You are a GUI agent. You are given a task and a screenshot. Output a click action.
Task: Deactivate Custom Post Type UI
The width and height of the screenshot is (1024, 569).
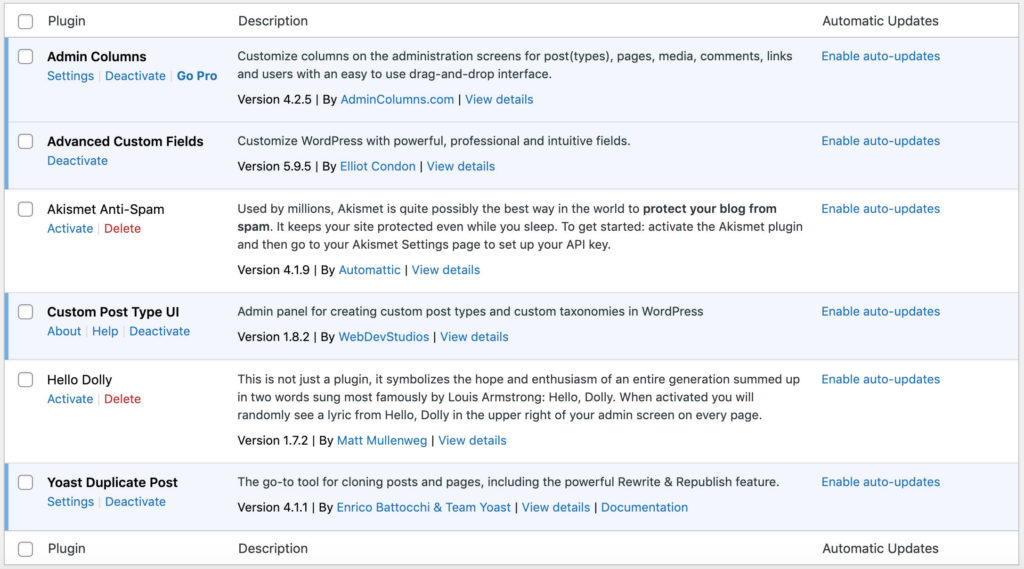coord(159,331)
